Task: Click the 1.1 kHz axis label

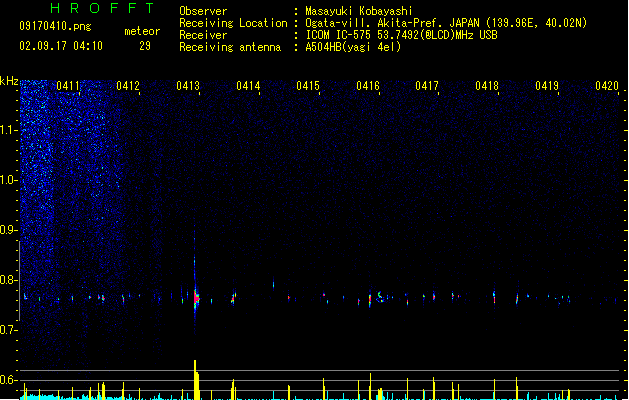Action: pyautogui.click(x=8, y=130)
